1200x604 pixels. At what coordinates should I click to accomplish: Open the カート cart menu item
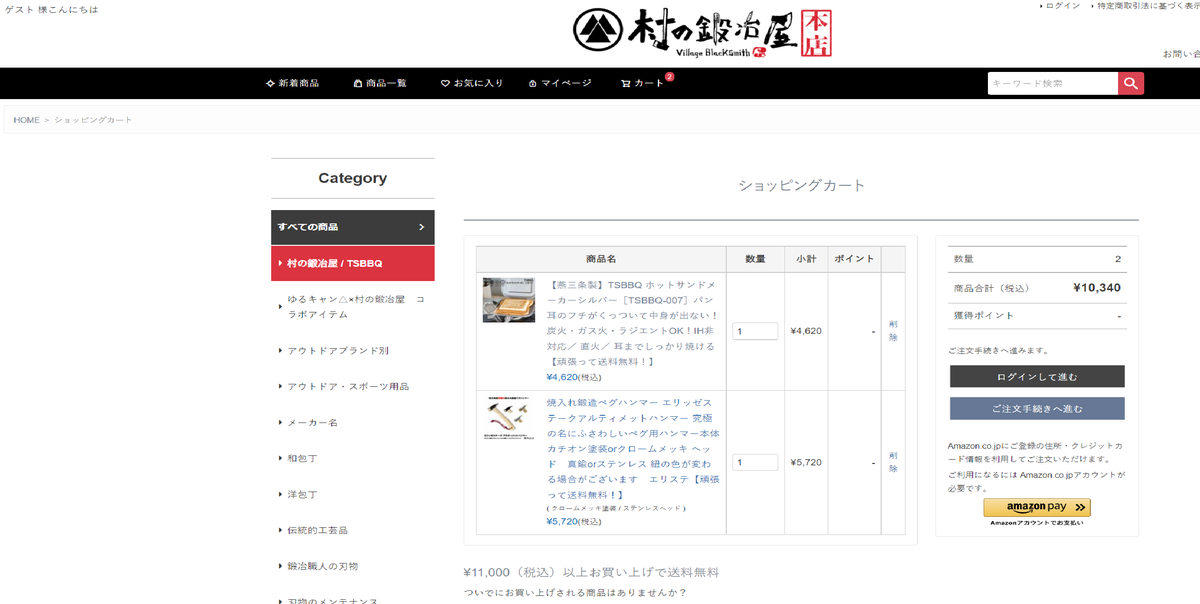(x=642, y=83)
